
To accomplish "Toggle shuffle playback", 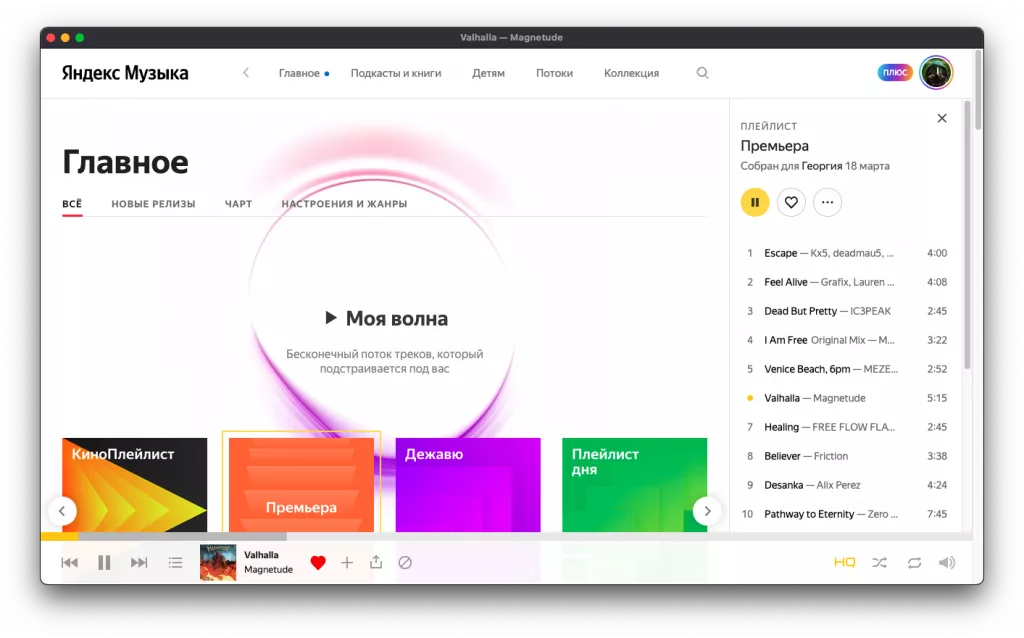I will 880,562.
